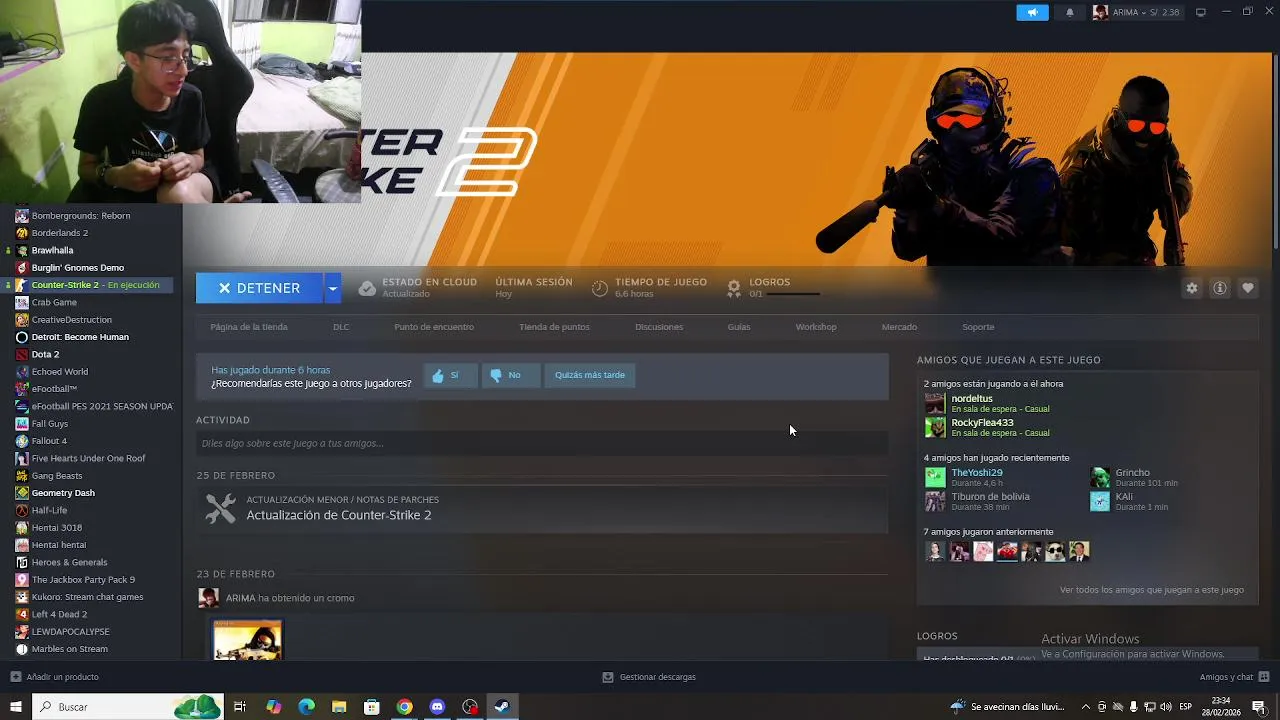Open friend Grincho profile
Image resolution: width=1280 pixels, height=720 pixels.
tap(1133, 472)
